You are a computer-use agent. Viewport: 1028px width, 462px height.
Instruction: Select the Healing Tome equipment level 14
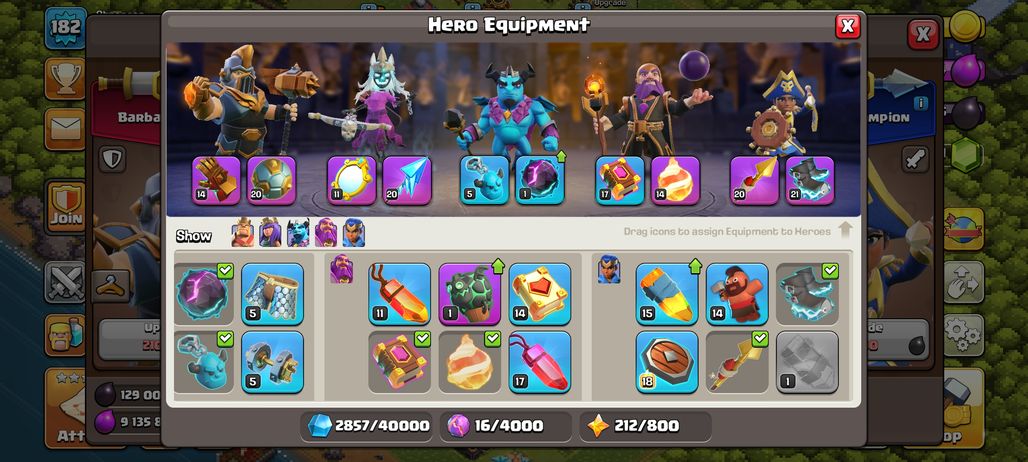[x=540, y=294]
